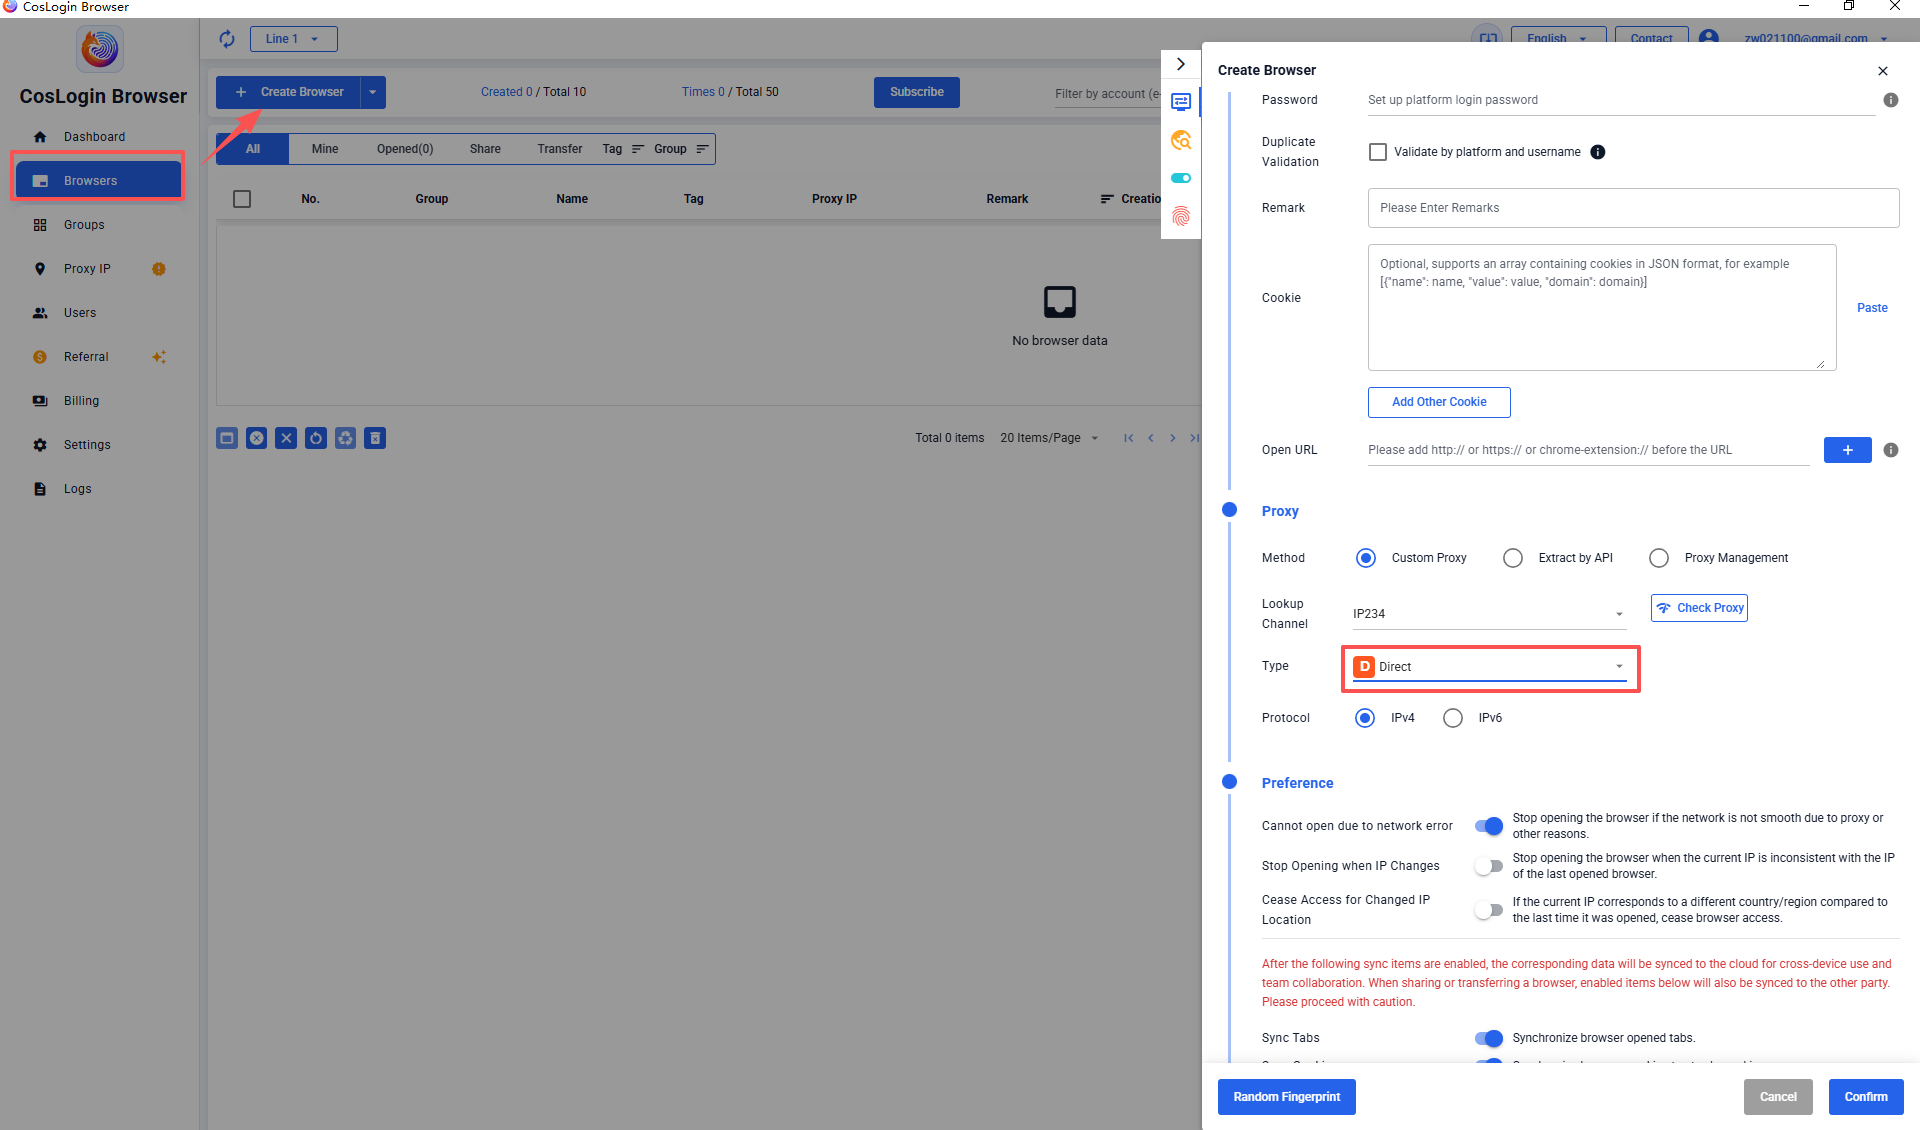The width and height of the screenshot is (1920, 1130).
Task: Open the Line 1 dropdown
Action: coord(293,39)
